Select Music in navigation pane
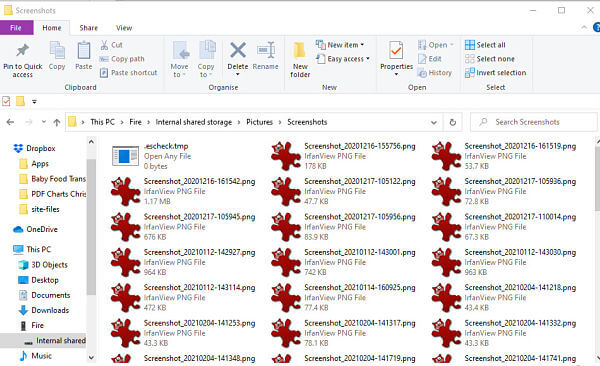Viewport: 600px width, 366px height. click(41, 356)
